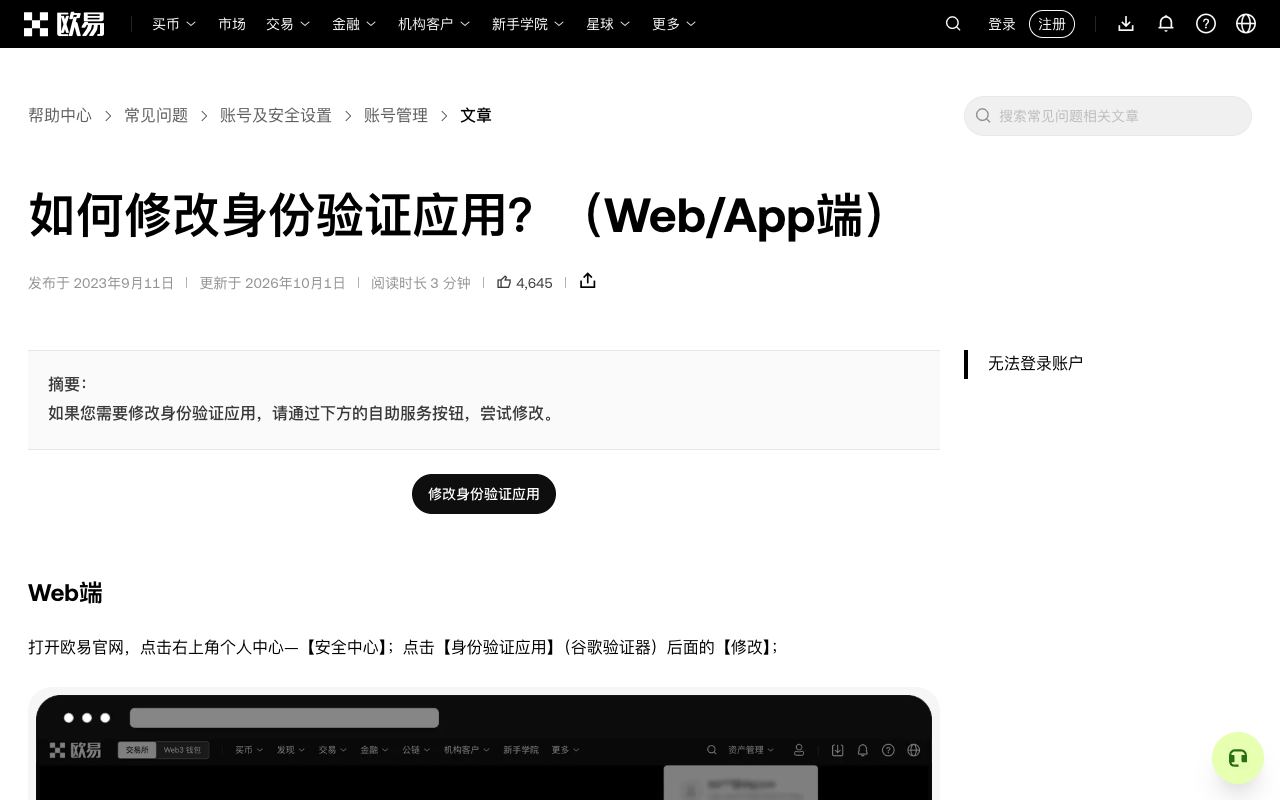This screenshot has width=1280, height=800.
Task: Click the 文章 breadcrumb text
Action: pos(476,116)
